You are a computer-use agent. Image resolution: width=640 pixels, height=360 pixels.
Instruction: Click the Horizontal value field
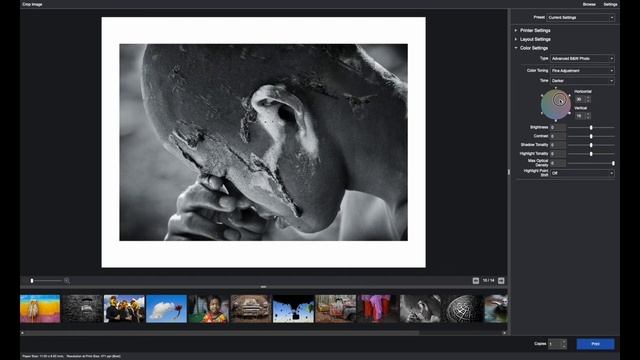click(580, 99)
